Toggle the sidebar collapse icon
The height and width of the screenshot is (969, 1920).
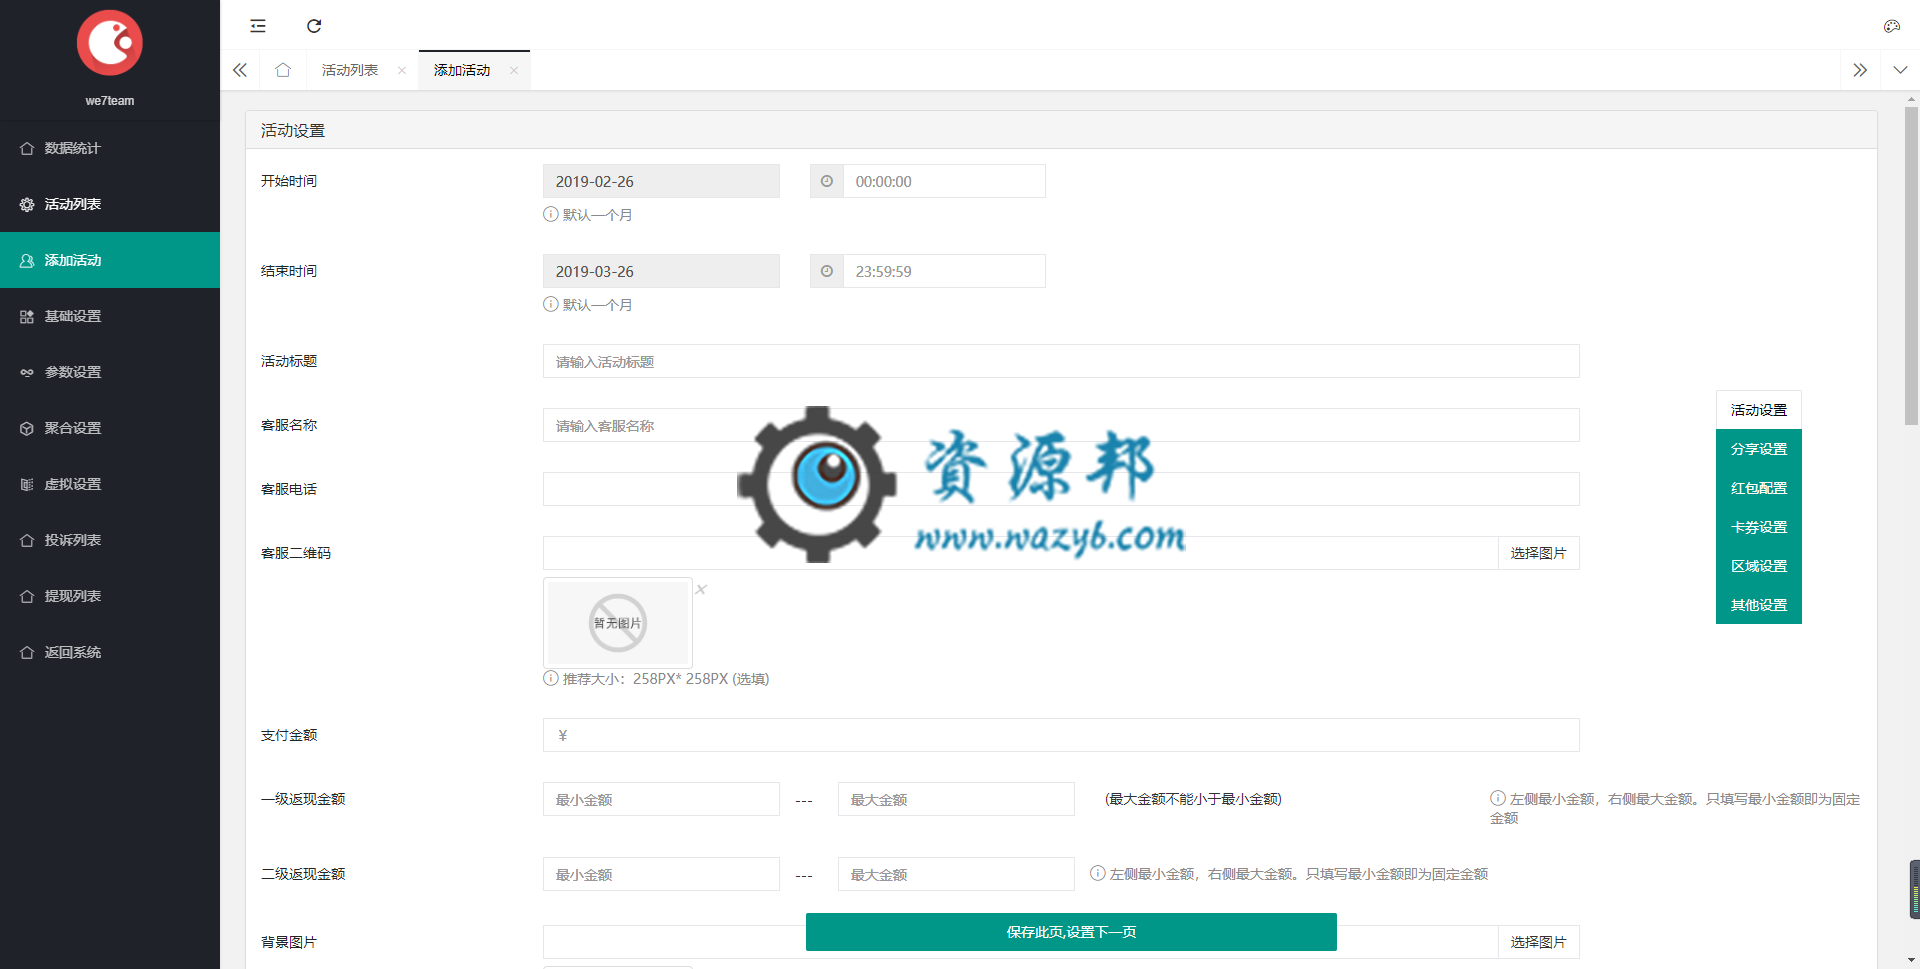tap(258, 26)
